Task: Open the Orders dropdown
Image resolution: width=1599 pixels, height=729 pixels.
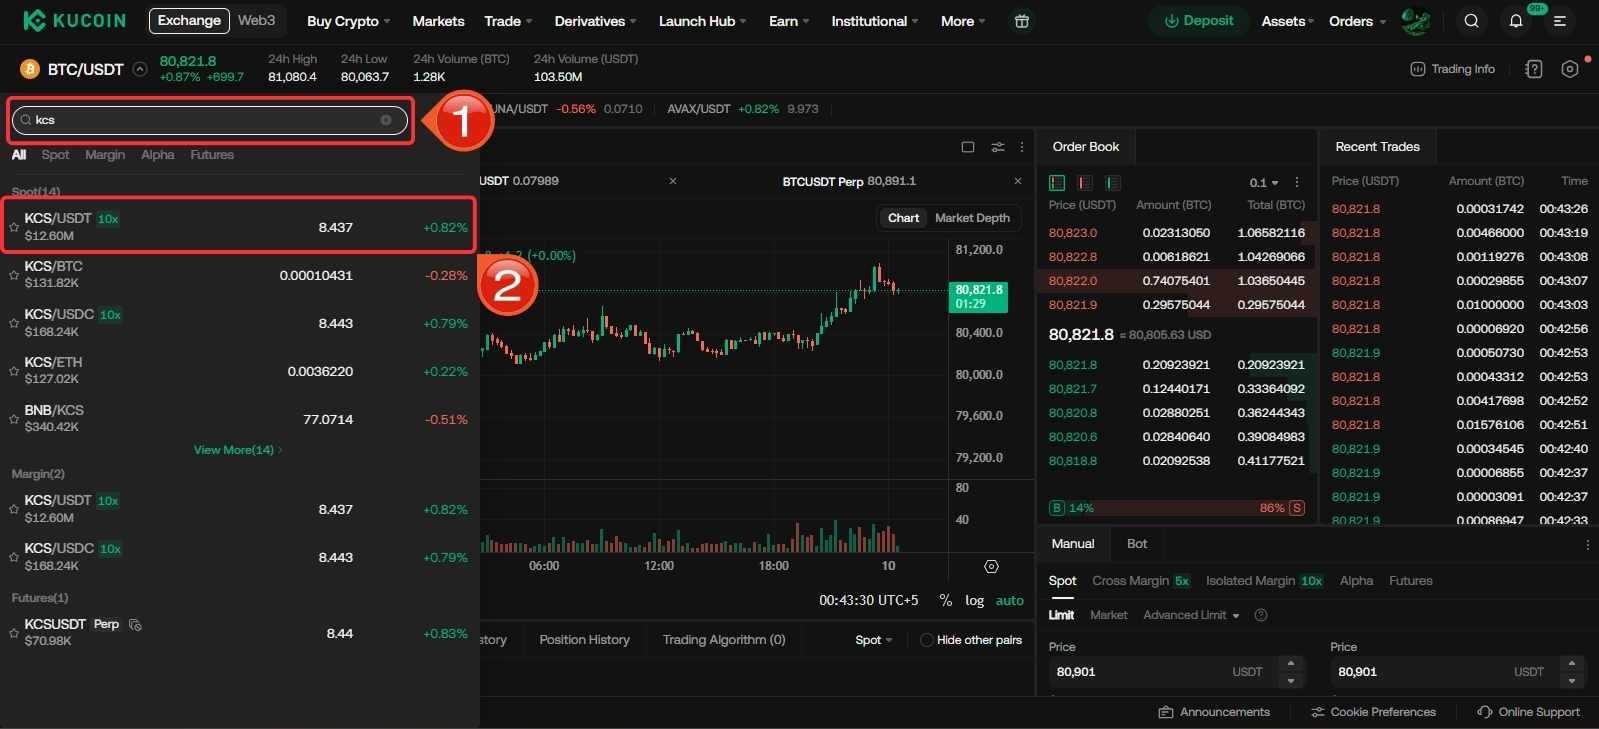Action: pyautogui.click(x=1357, y=21)
